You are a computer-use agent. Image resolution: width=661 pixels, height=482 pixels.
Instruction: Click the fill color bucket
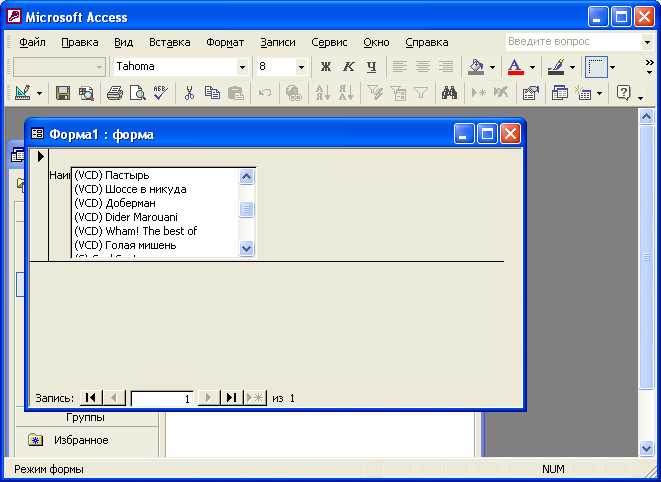[x=476, y=67]
